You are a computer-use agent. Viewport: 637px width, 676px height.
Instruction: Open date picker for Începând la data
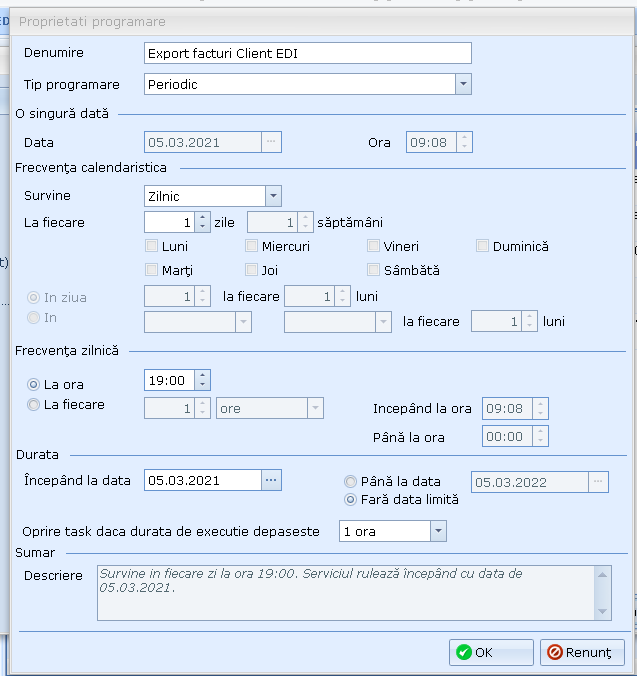271,480
